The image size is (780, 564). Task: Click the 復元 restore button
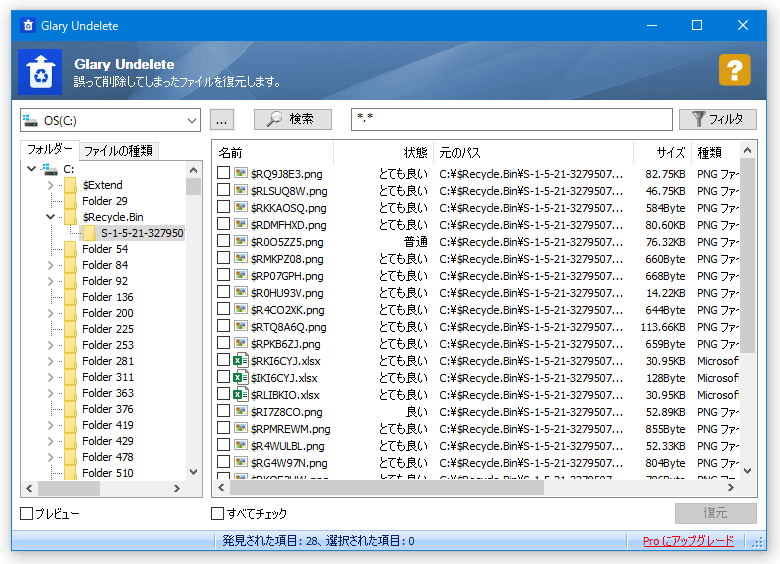click(x=715, y=513)
